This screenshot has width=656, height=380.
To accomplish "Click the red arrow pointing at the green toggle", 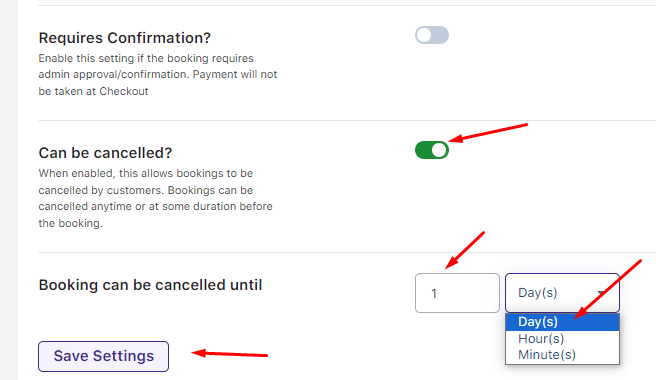I will [x=488, y=133].
